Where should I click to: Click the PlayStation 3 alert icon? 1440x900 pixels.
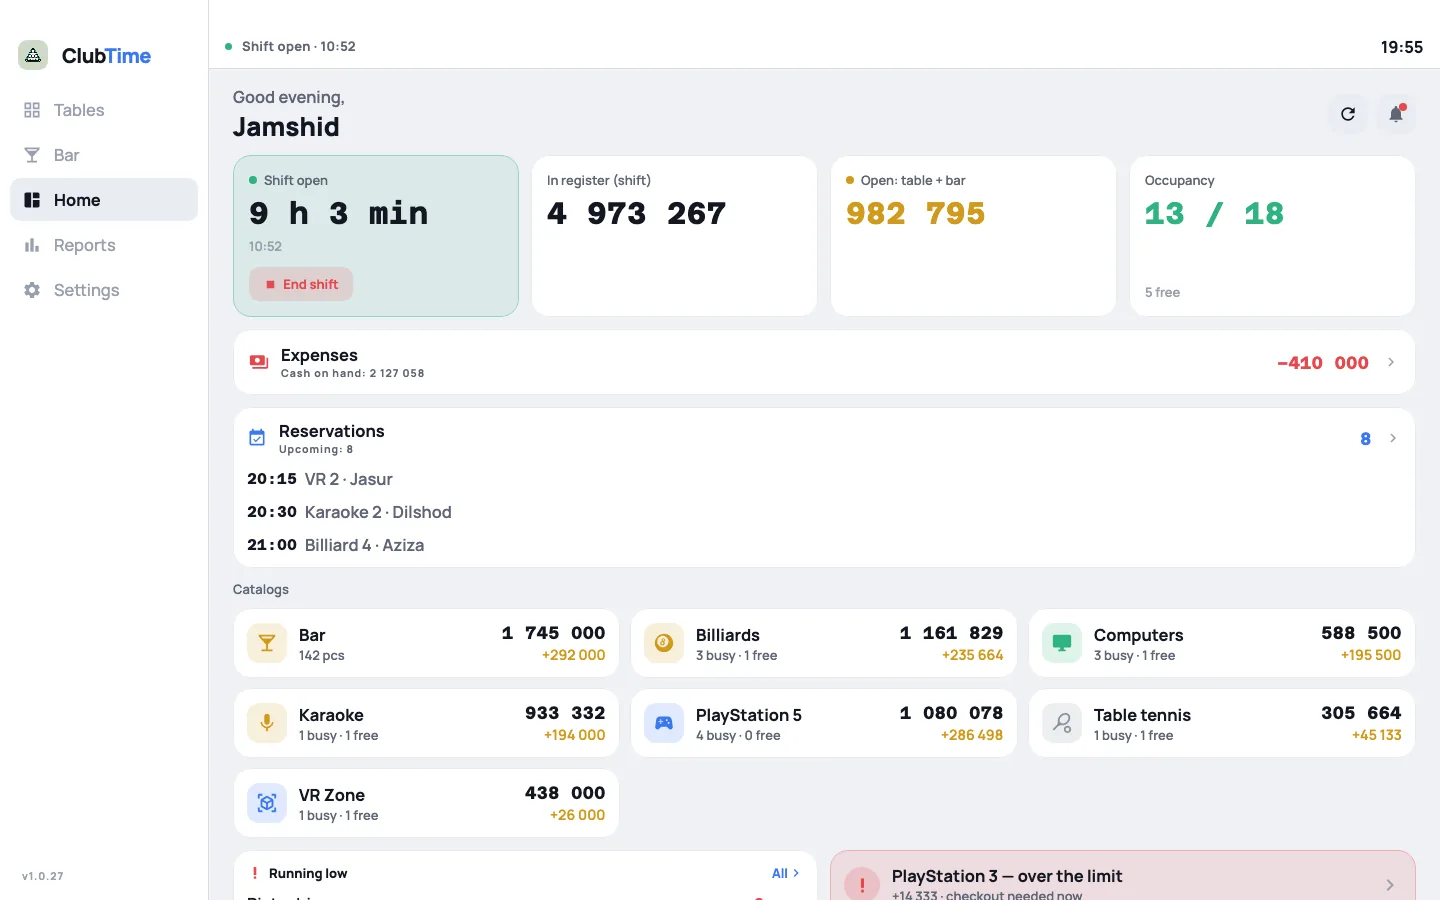(x=862, y=885)
